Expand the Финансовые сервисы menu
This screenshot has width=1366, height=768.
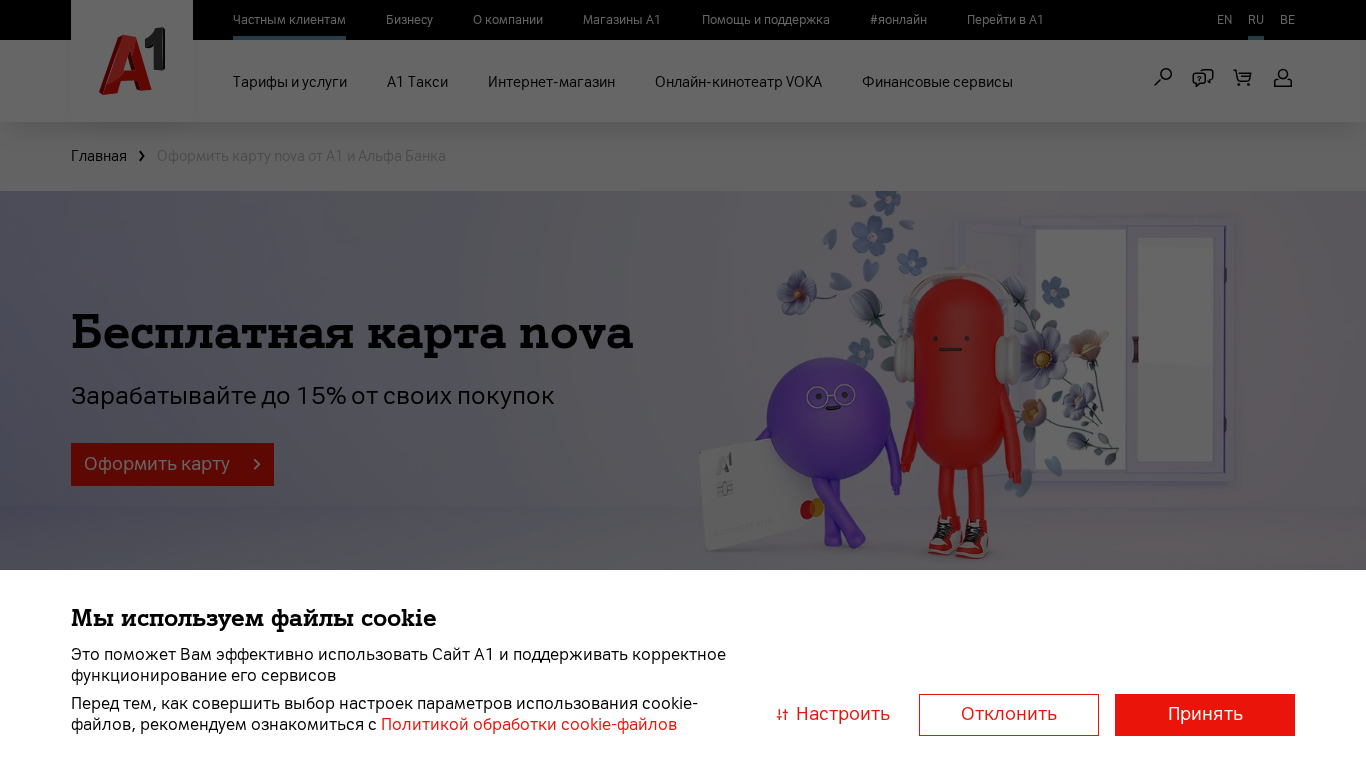click(x=937, y=82)
